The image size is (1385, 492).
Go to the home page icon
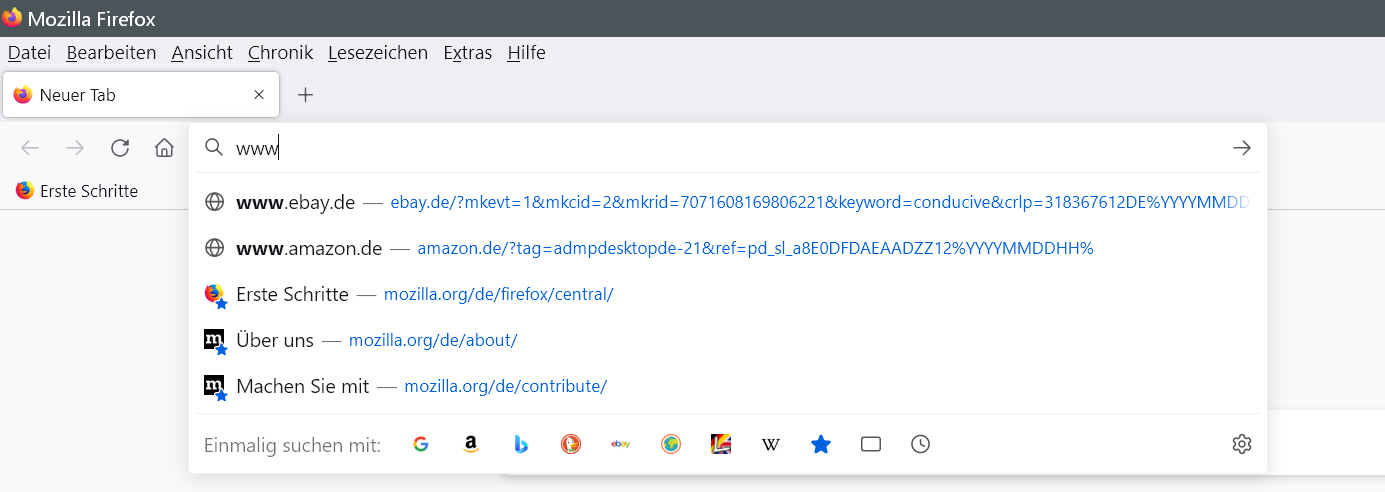[165, 148]
